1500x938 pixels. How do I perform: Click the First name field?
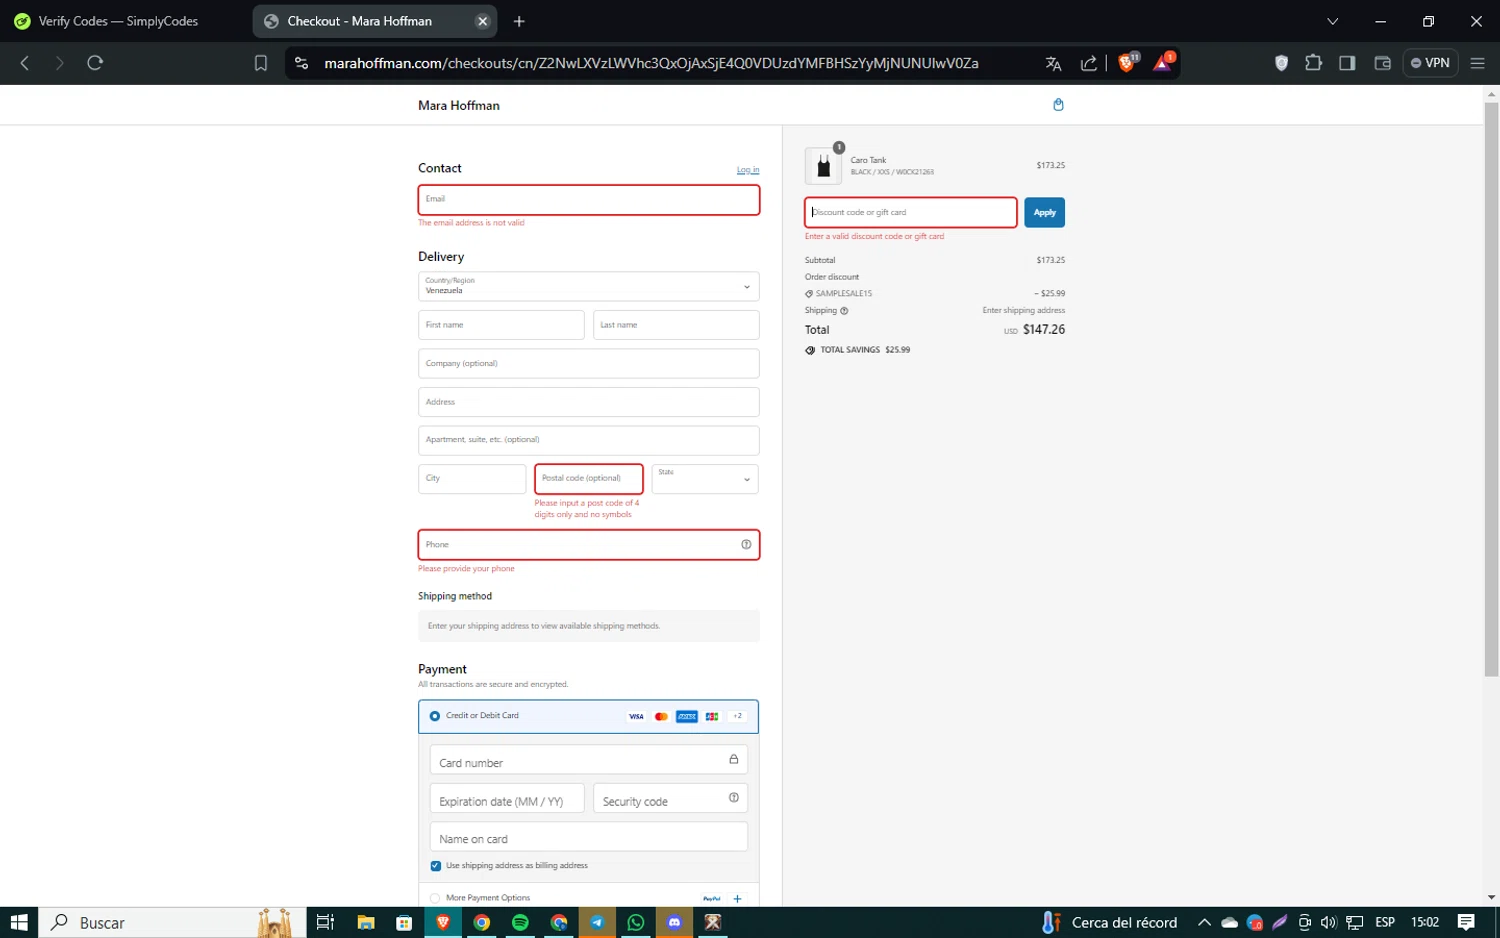(501, 325)
